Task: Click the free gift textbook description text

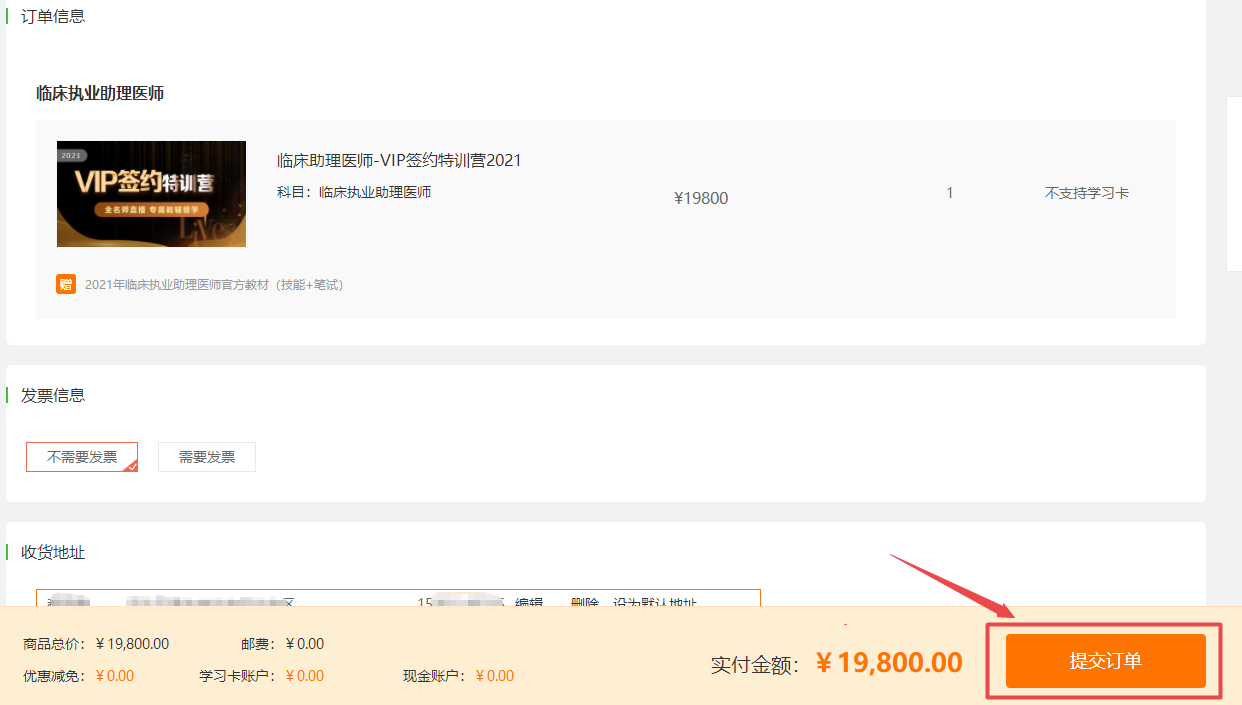Action: pos(214,285)
